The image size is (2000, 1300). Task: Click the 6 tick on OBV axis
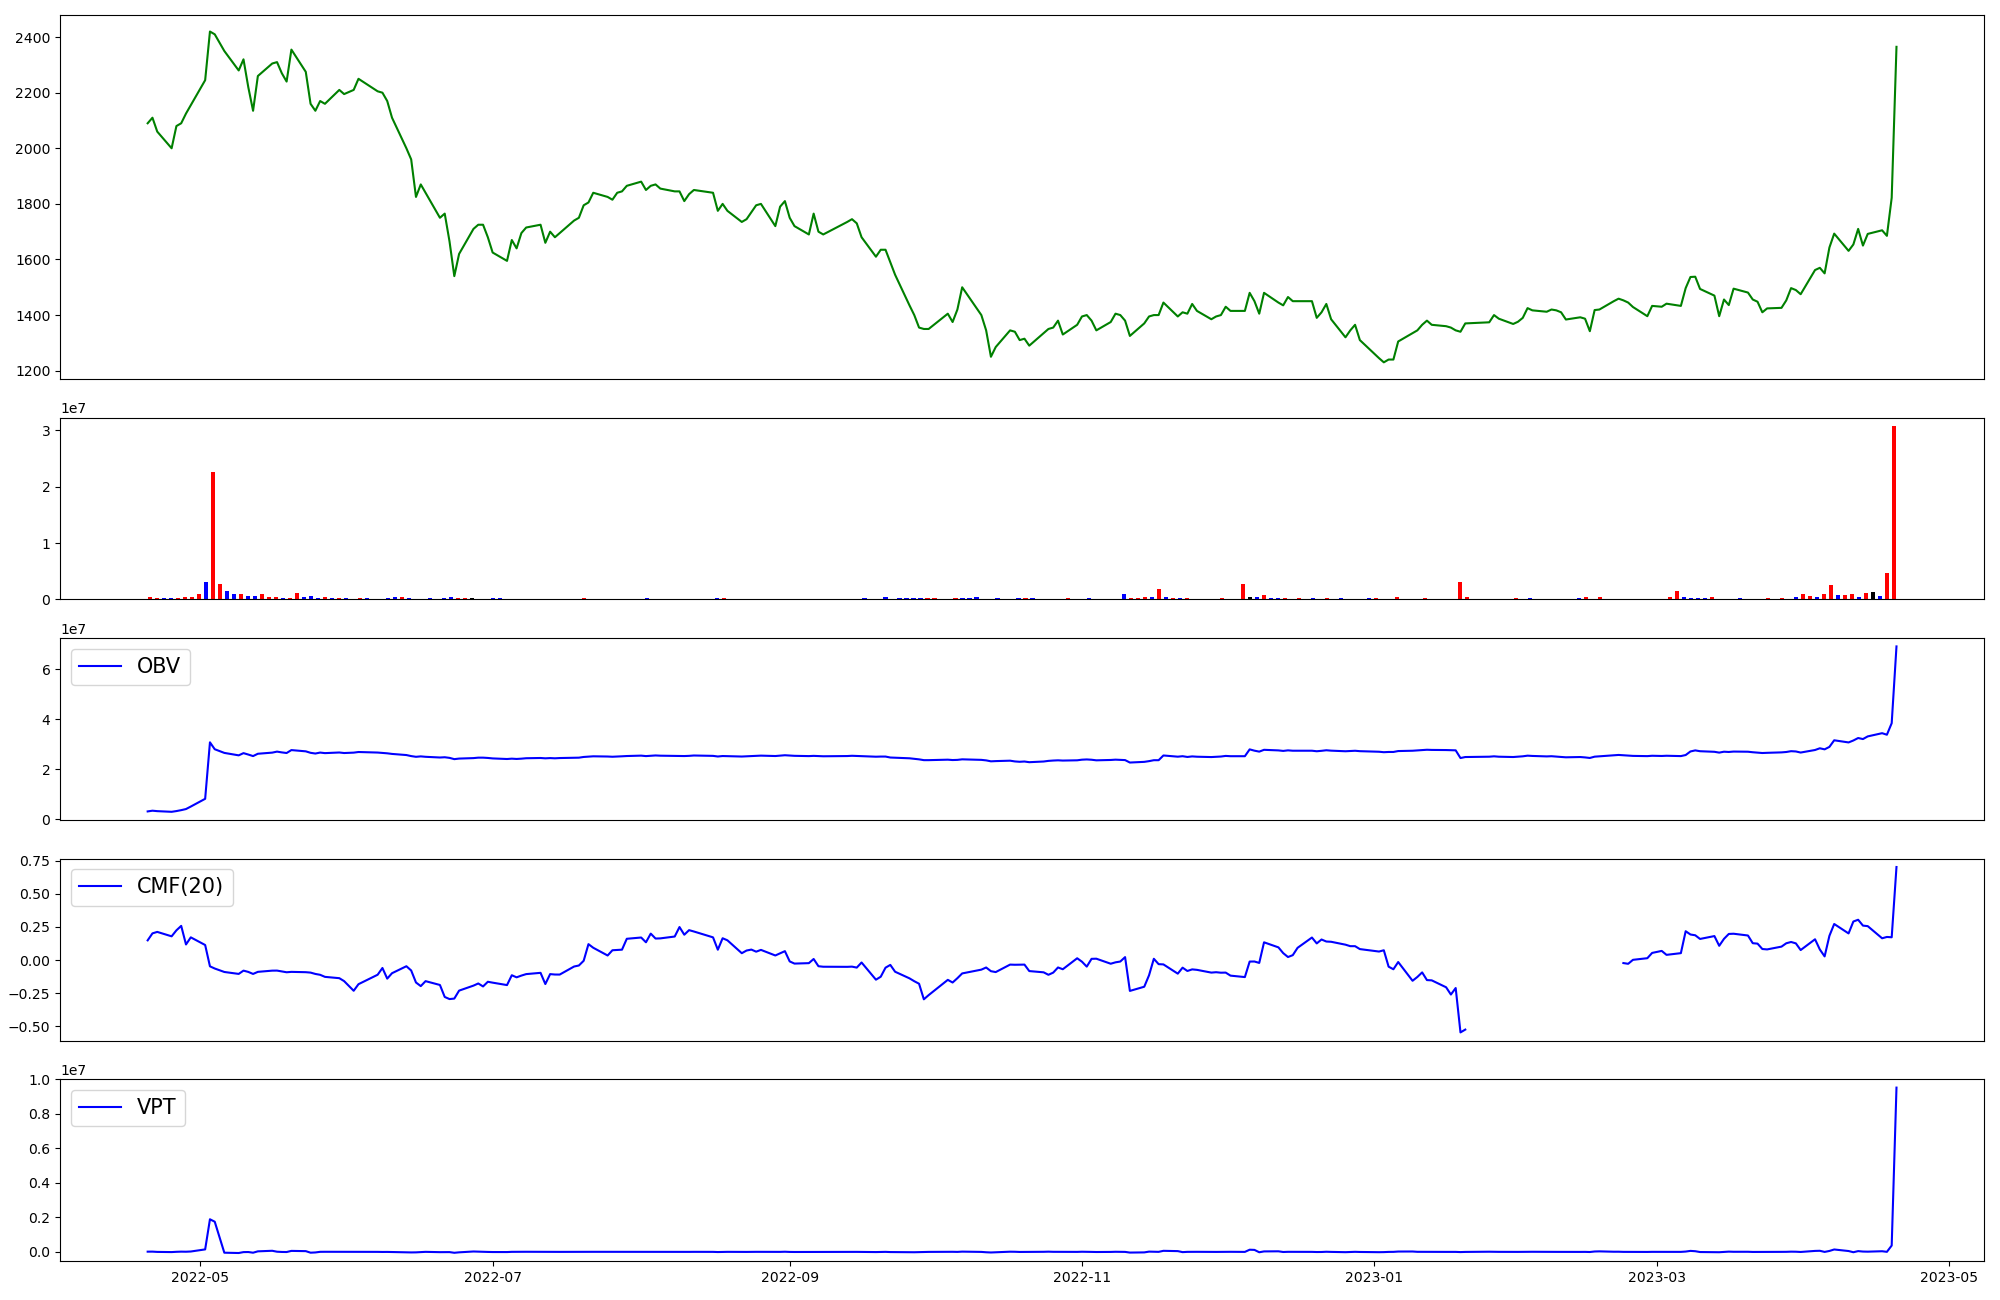46,670
